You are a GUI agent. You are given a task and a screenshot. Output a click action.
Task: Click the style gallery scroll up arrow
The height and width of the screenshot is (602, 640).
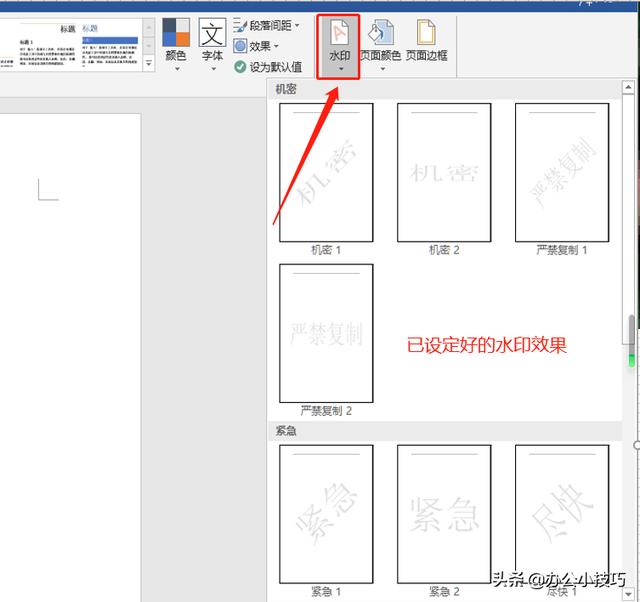click(149, 28)
